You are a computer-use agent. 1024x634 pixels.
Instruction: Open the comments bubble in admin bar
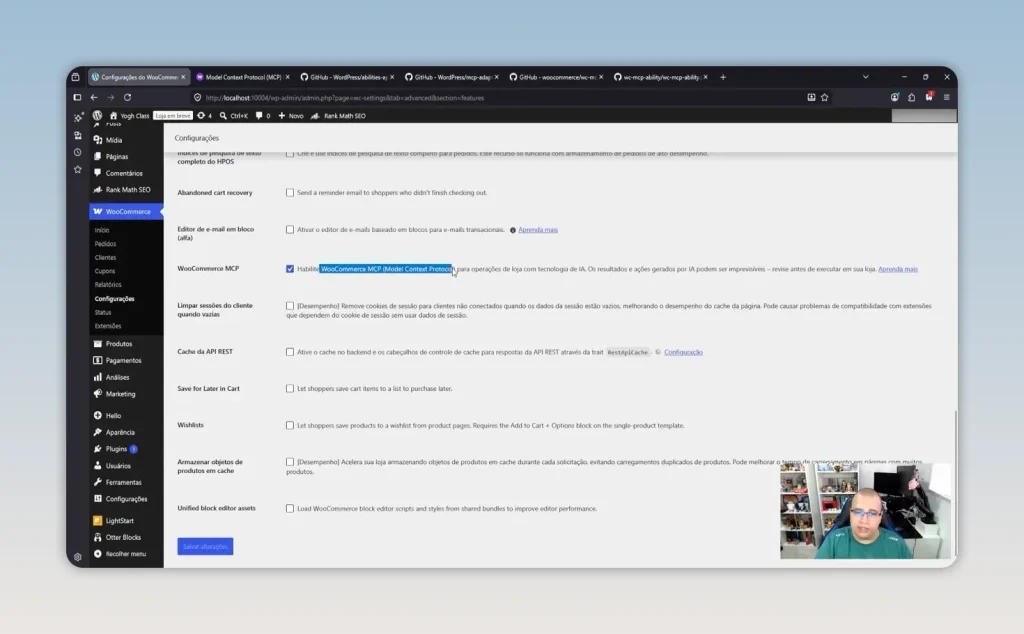263,116
